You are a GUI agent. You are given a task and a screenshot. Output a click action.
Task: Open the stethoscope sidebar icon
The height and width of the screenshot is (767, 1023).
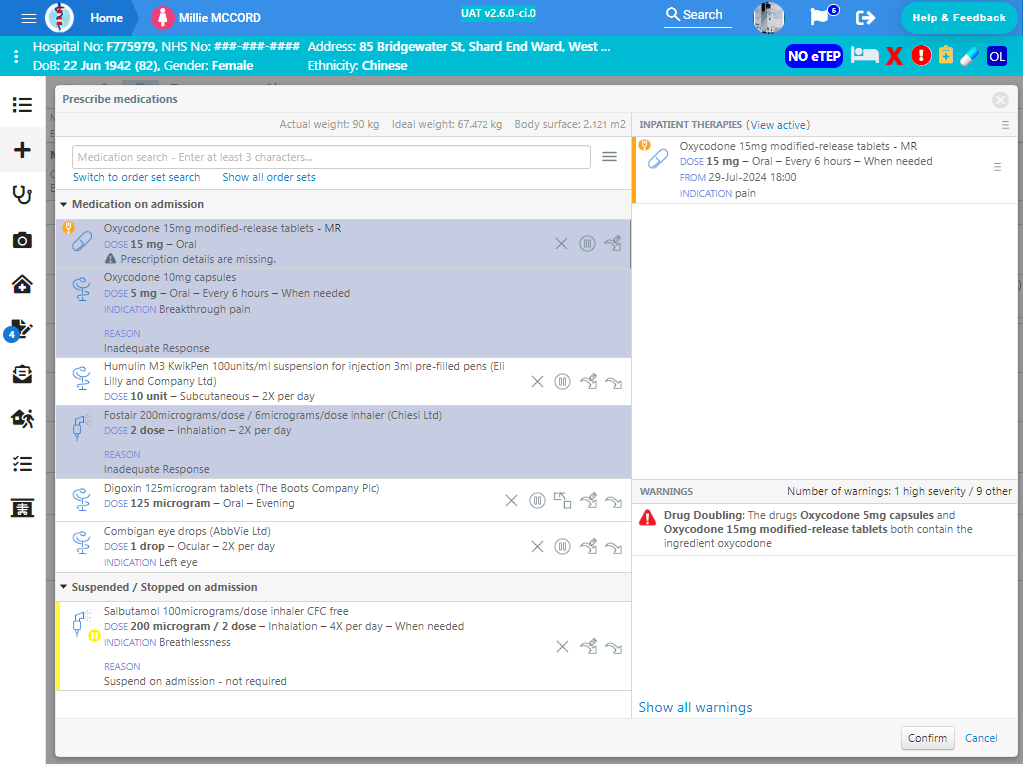click(22, 194)
